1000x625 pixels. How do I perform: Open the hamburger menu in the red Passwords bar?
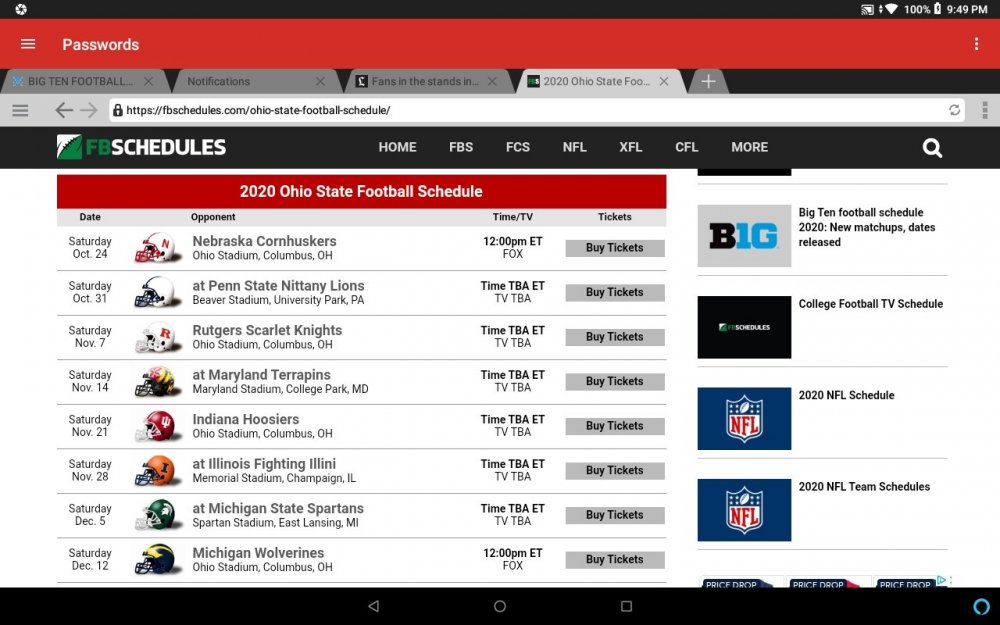click(28, 44)
